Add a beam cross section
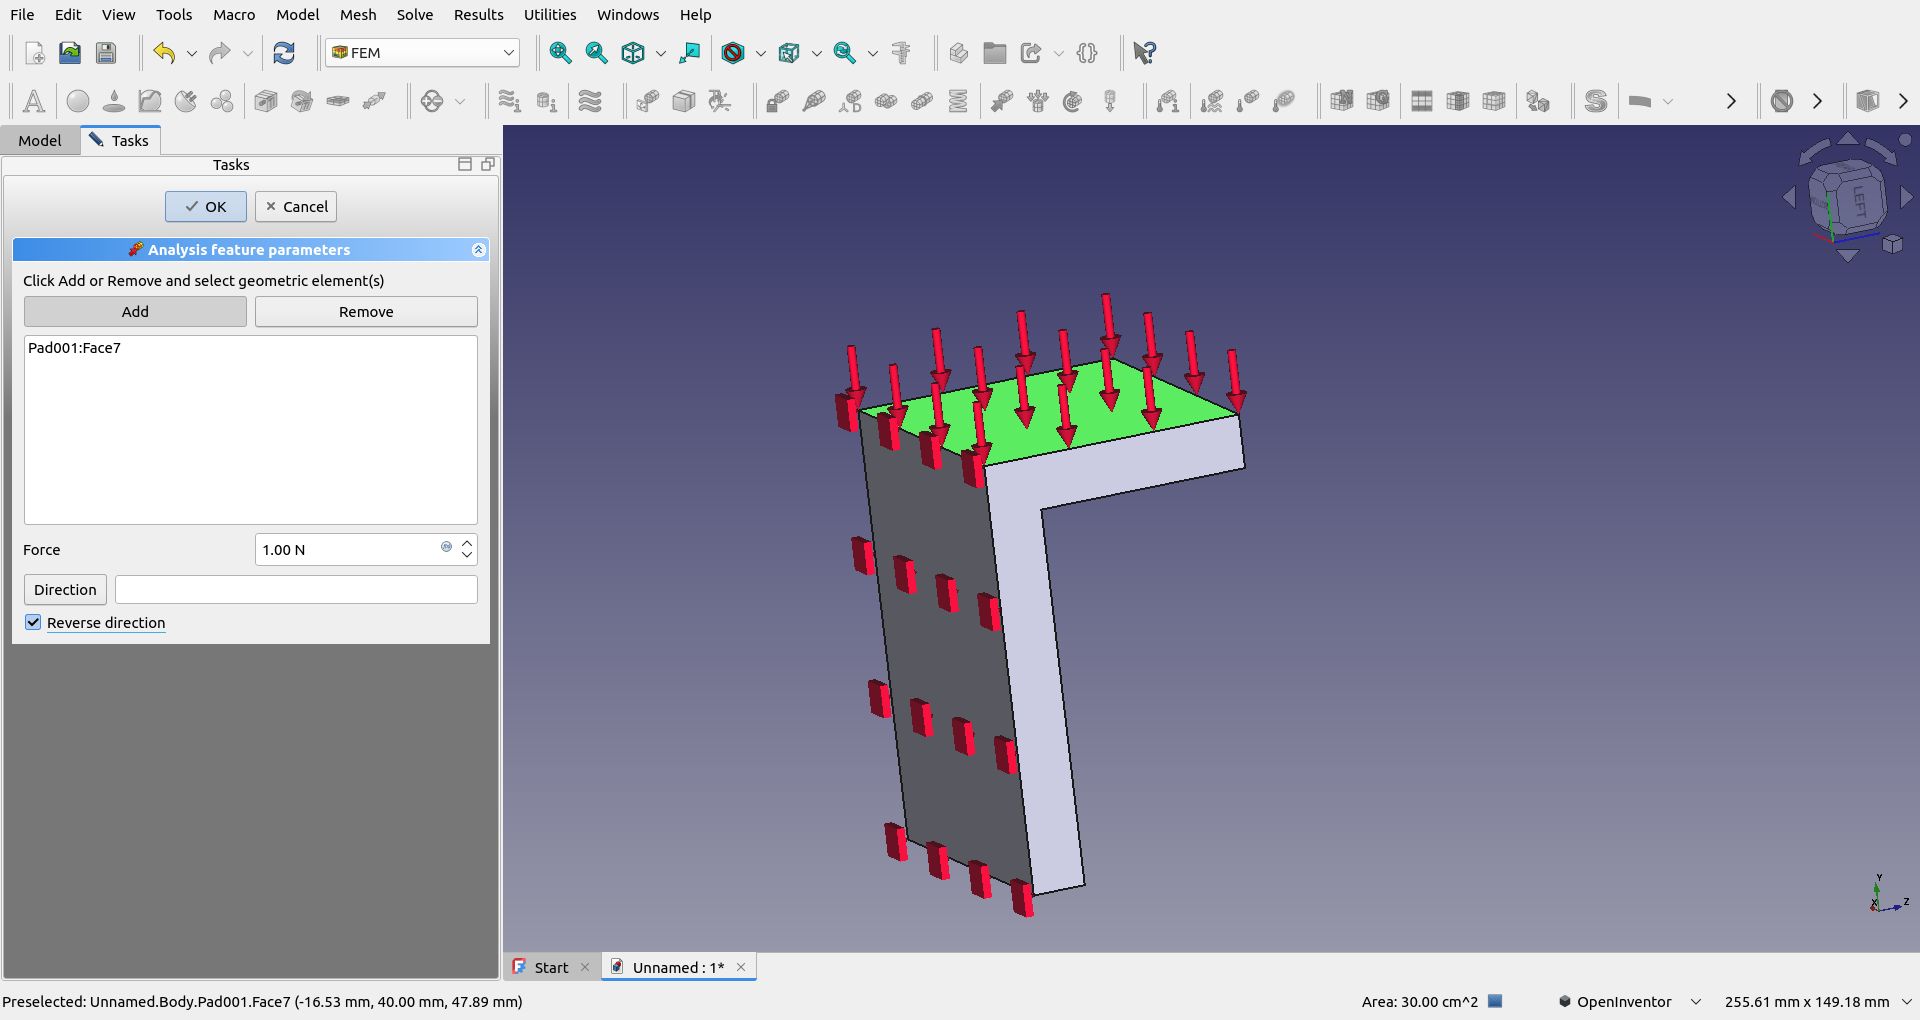 click(266, 101)
